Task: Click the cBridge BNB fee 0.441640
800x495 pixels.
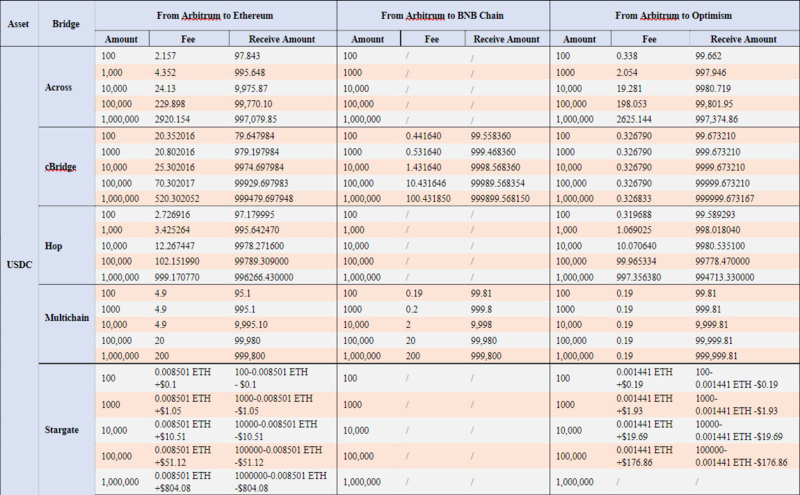Action: click(x=425, y=134)
